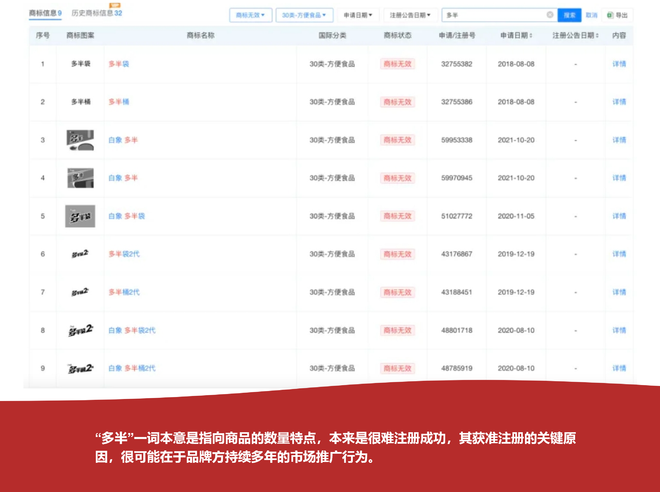Screen dimensions: 660x492
Task: Click the blue 搜索 button
Action: (x=569, y=15)
